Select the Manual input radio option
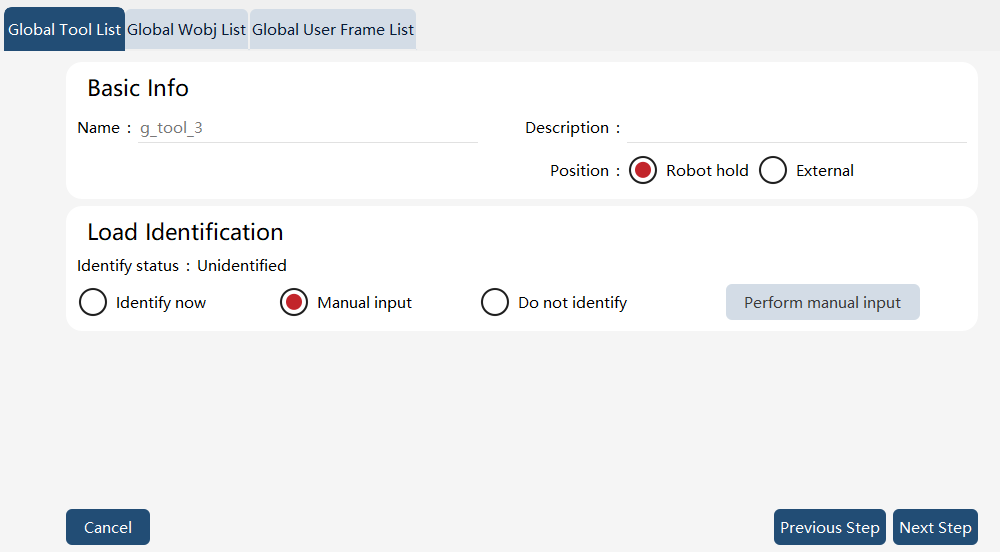Viewport: 1000px width, 552px height. pyautogui.click(x=294, y=302)
